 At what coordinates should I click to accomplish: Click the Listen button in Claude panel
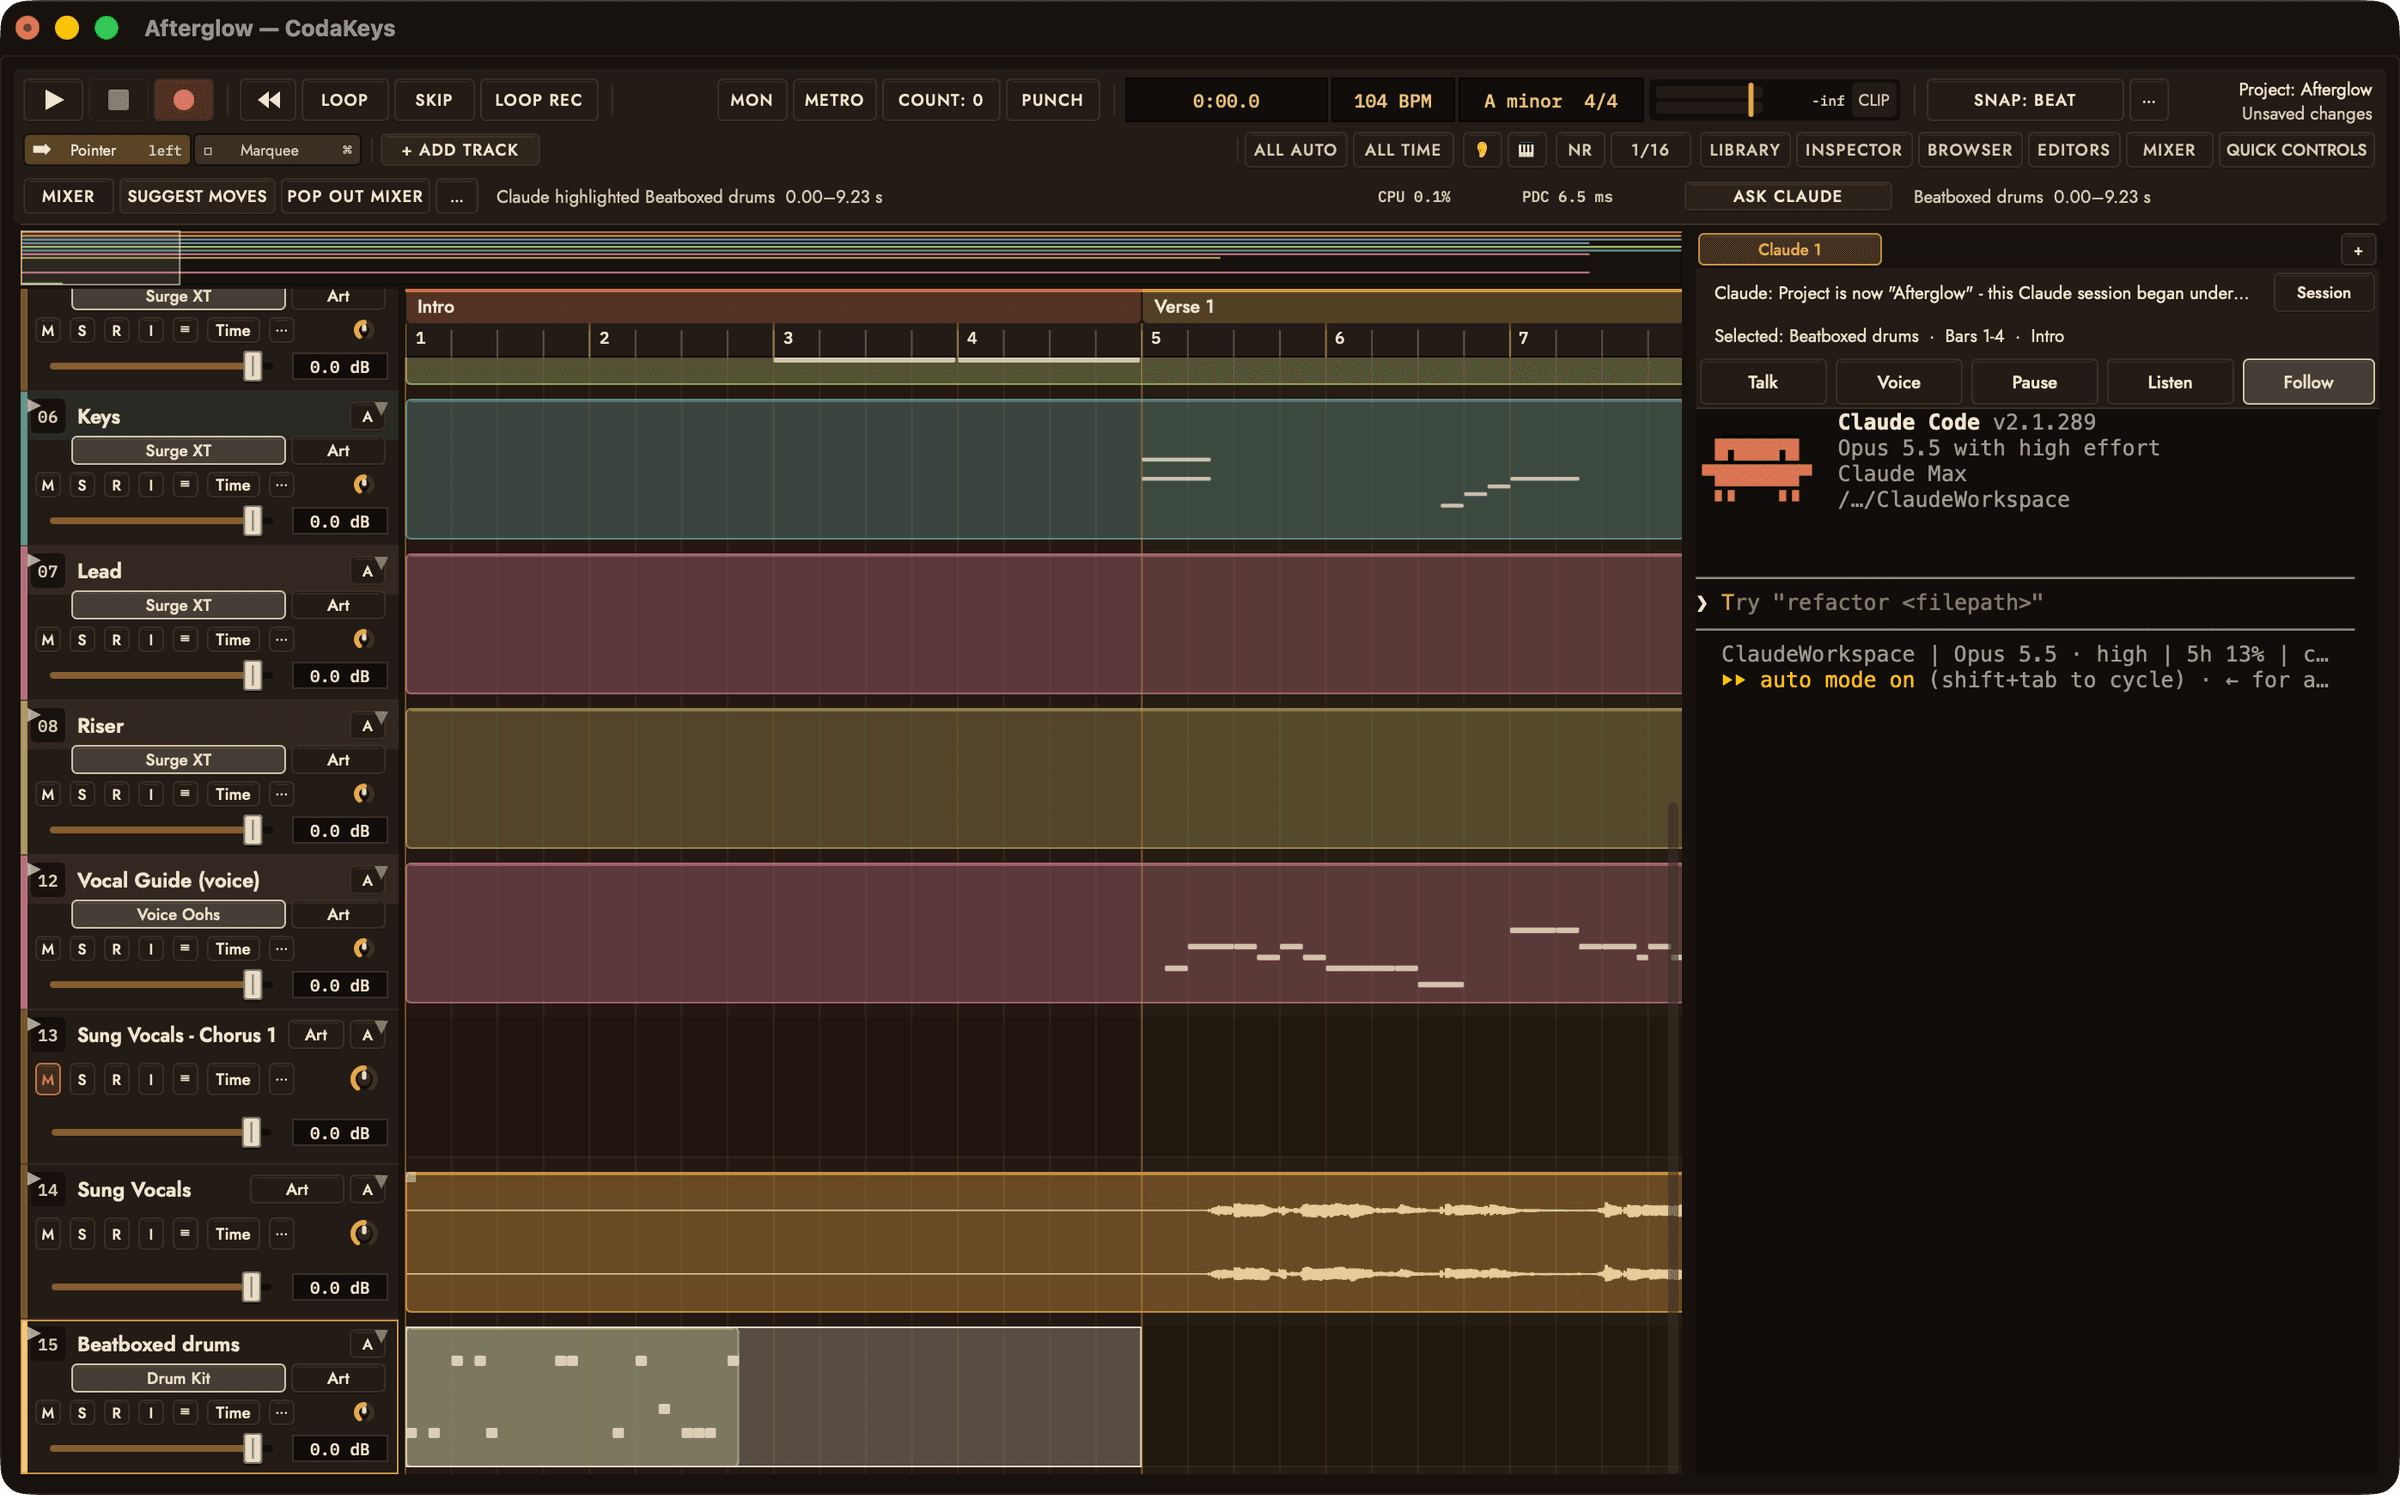2169,382
